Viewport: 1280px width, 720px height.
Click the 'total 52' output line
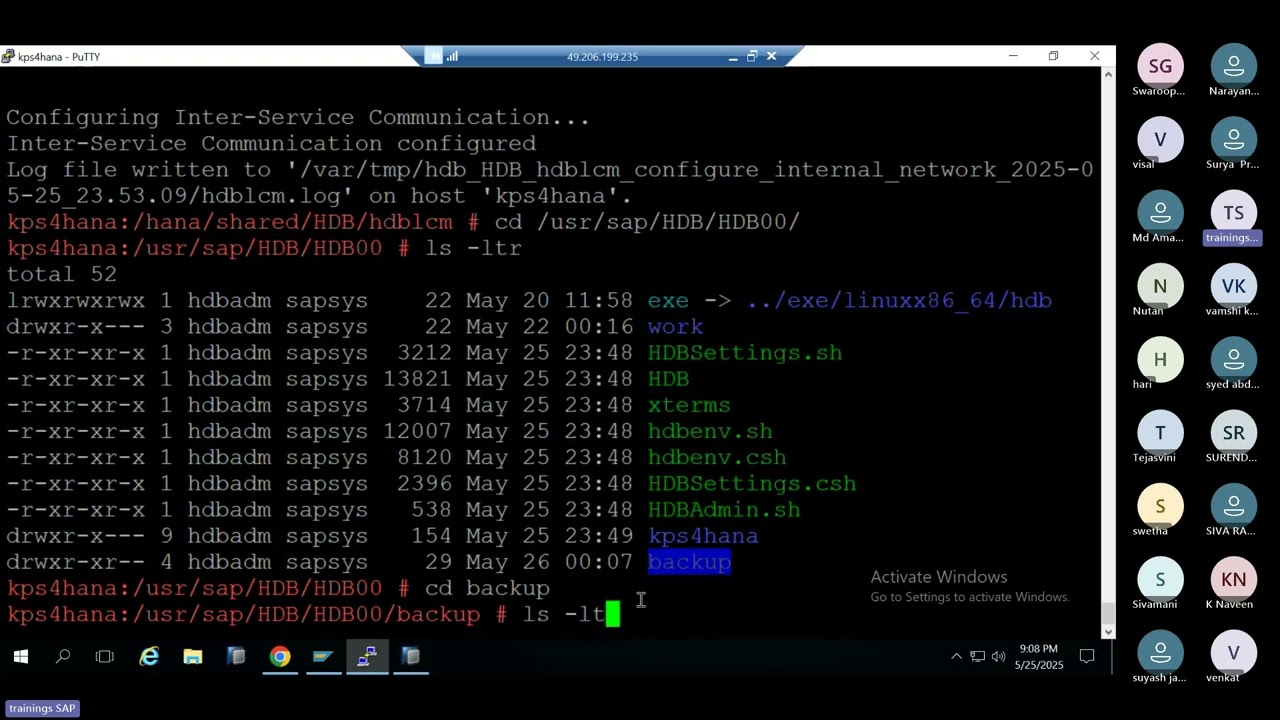pyautogui.click(x=62, y=274)
